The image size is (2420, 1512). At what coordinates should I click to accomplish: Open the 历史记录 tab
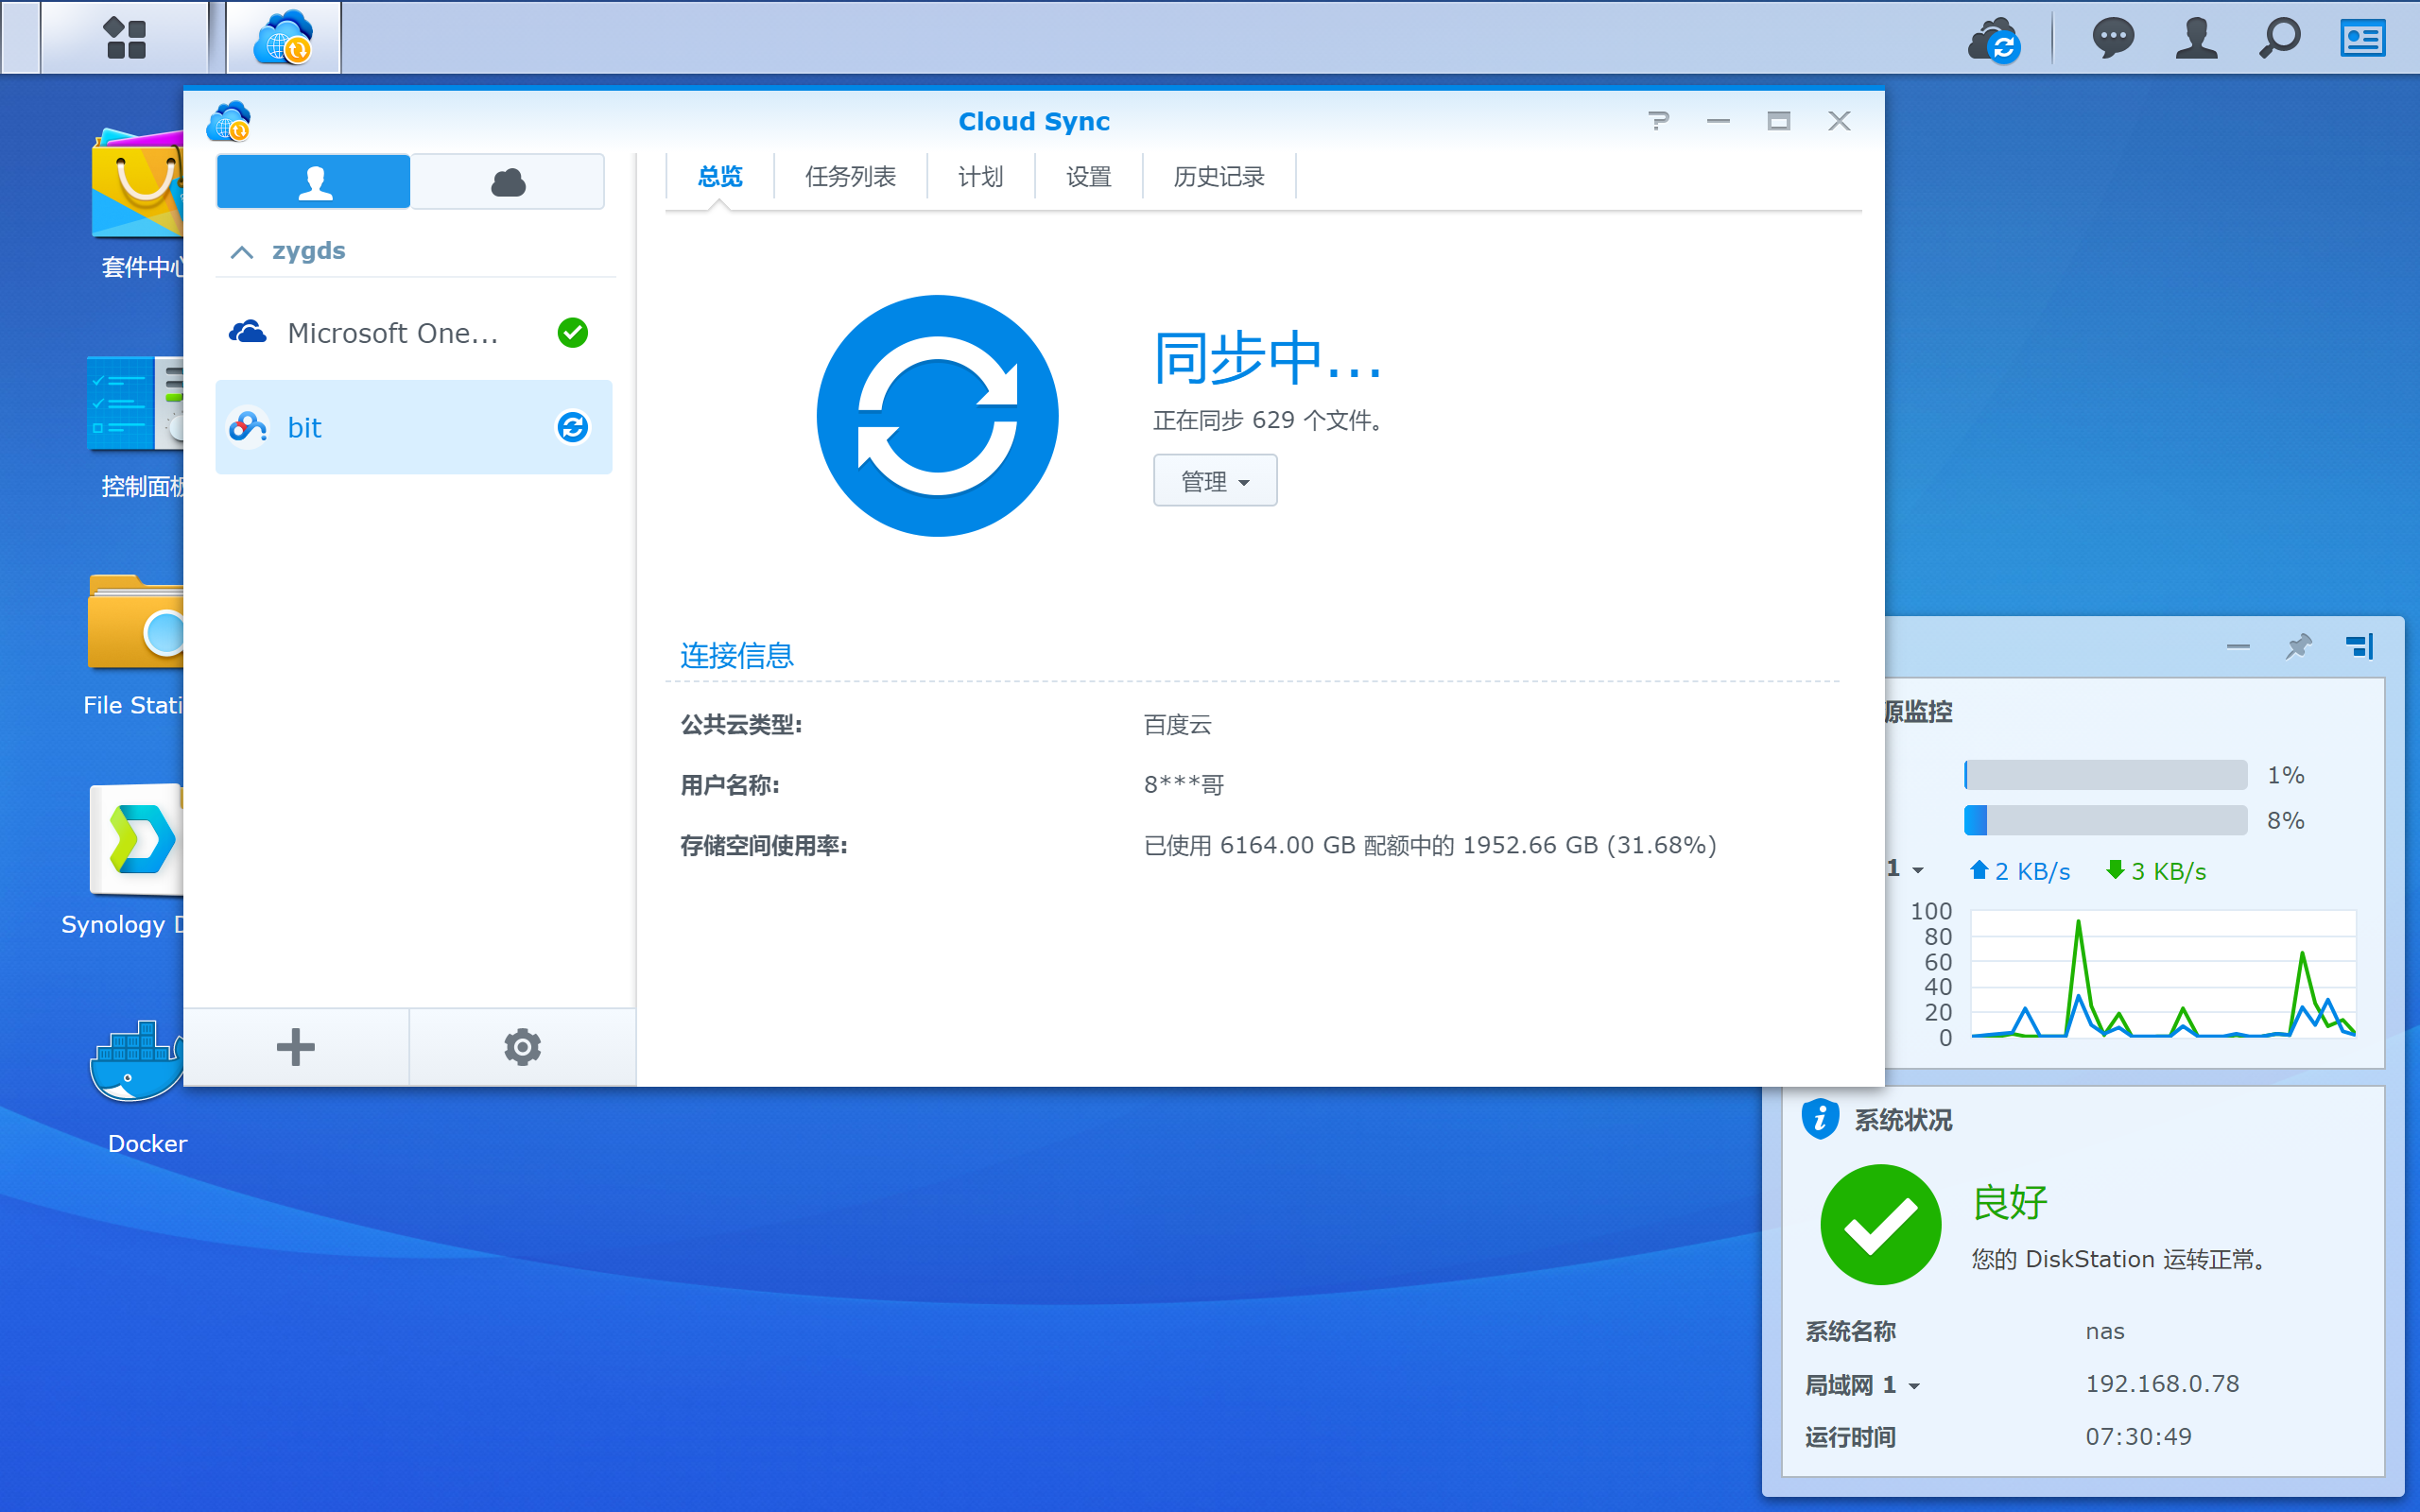tap(1219, 177)
